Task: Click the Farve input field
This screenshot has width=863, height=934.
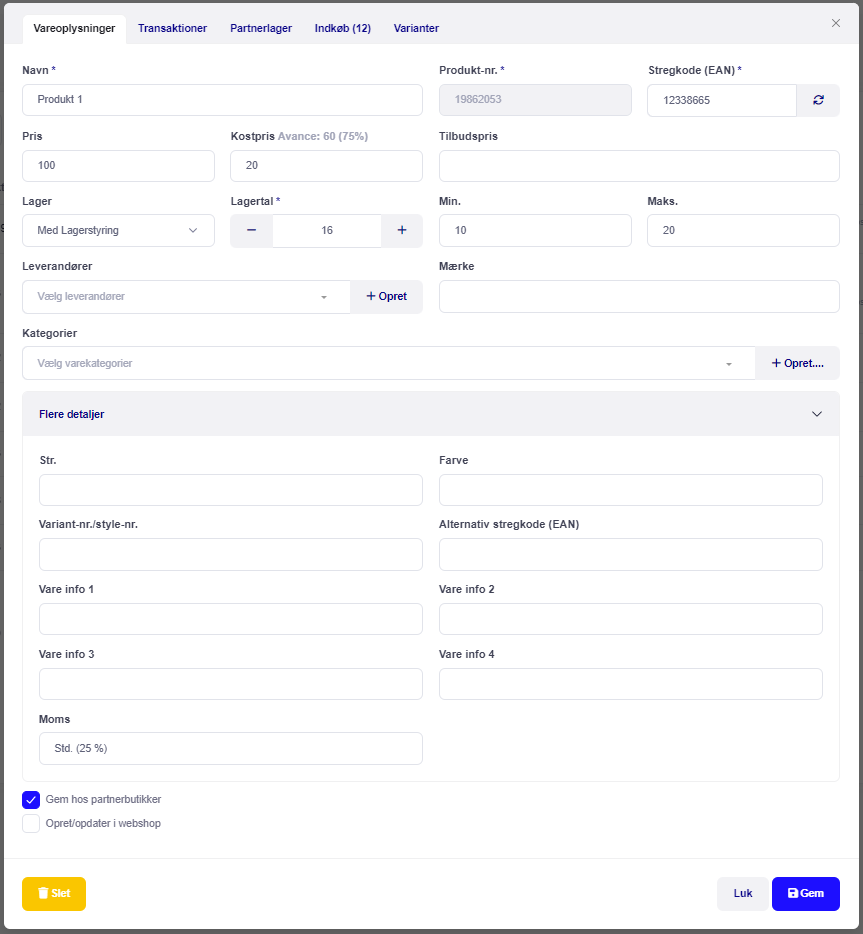Action: 631,490
